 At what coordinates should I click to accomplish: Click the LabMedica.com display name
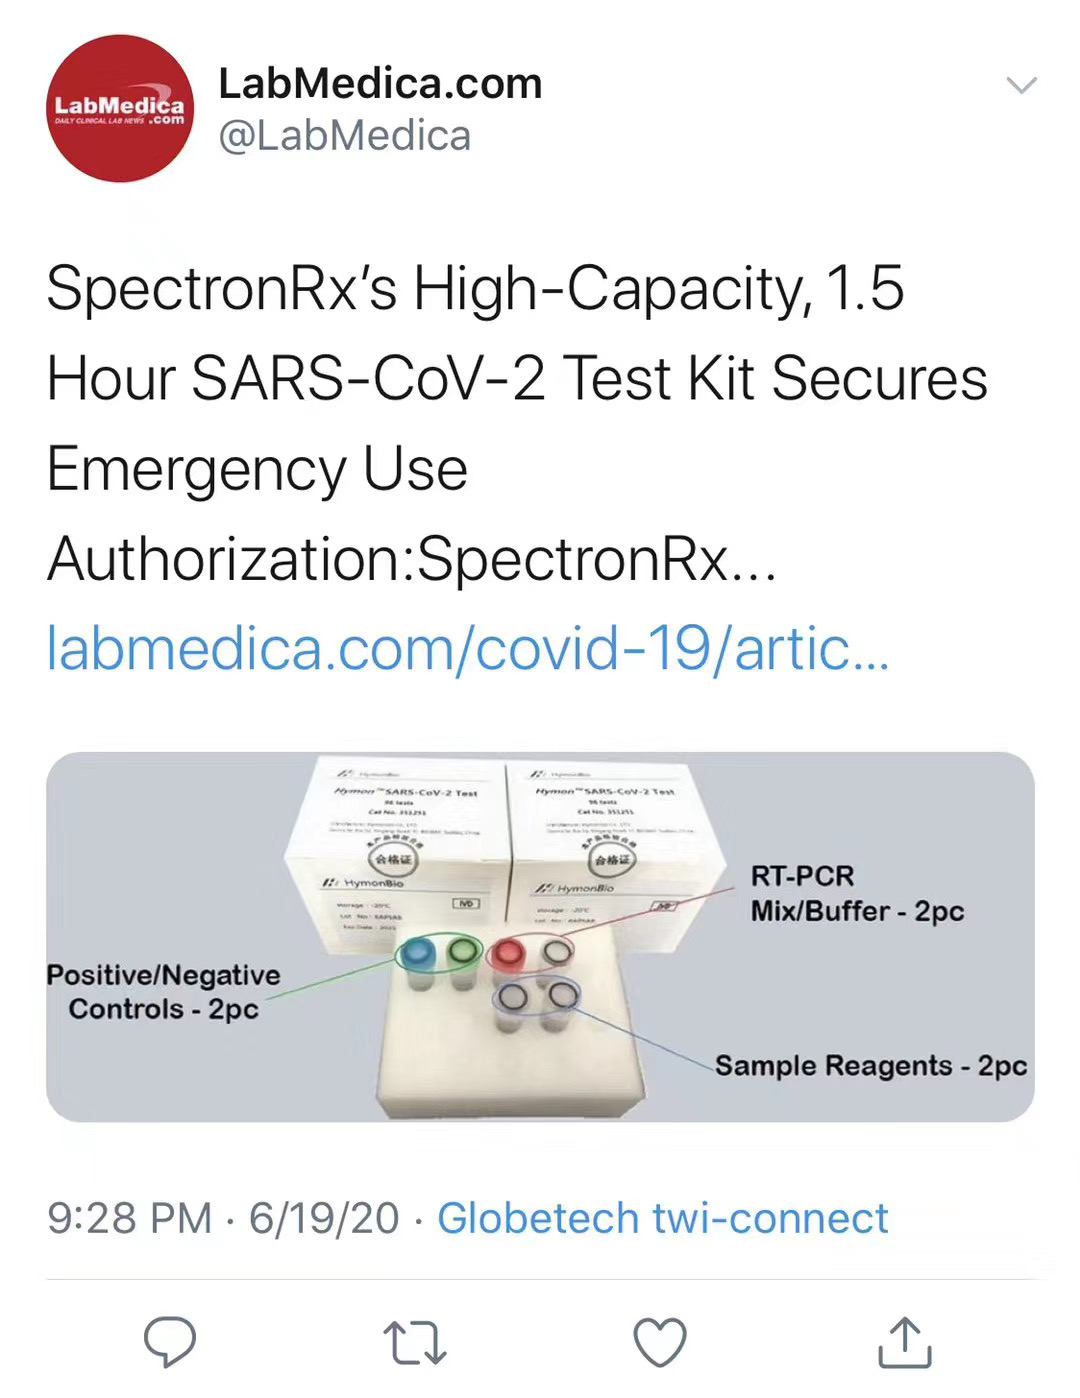click(x=380, y=84)
